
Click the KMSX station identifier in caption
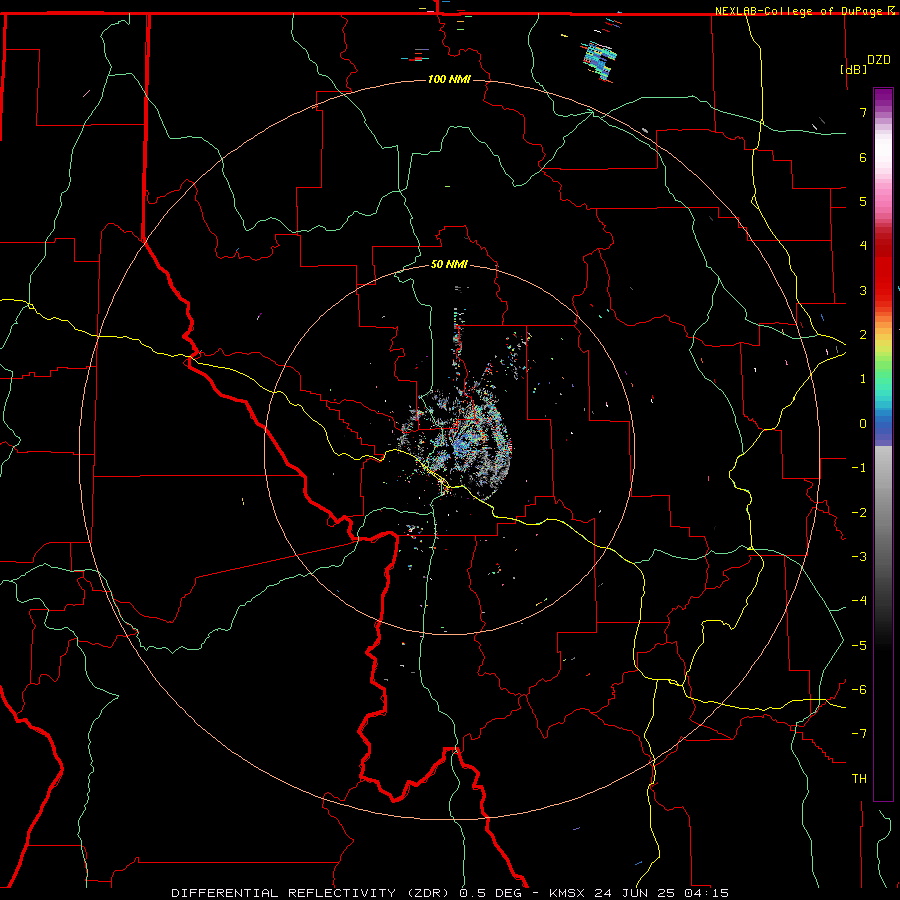pos(568,893)
